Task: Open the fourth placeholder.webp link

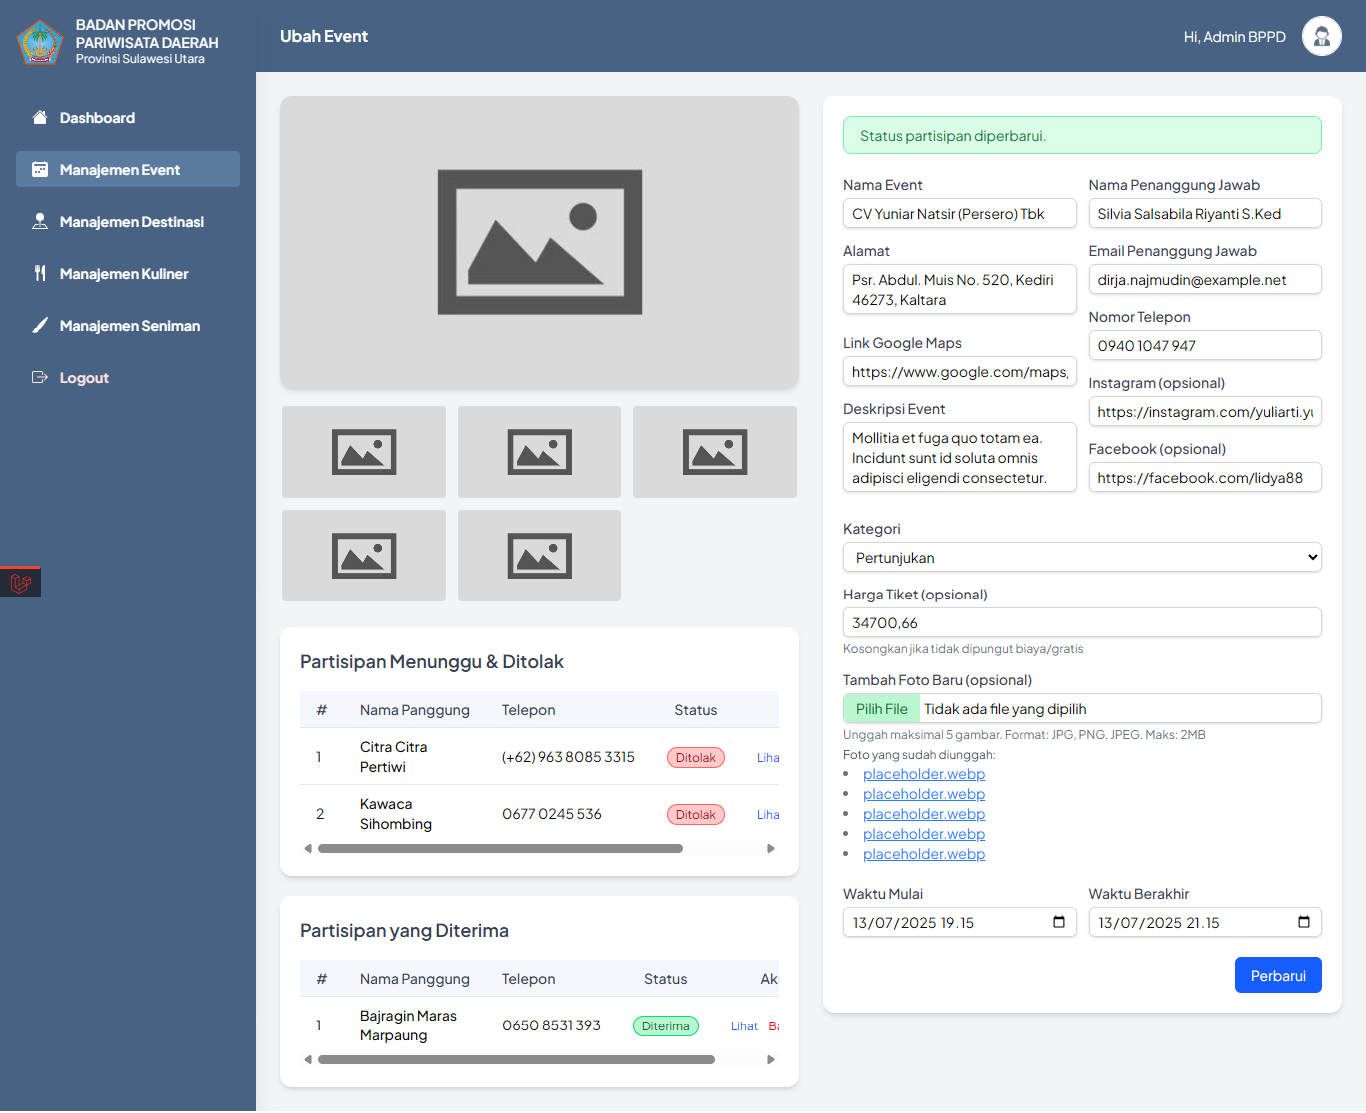Action: coord(924,834)
